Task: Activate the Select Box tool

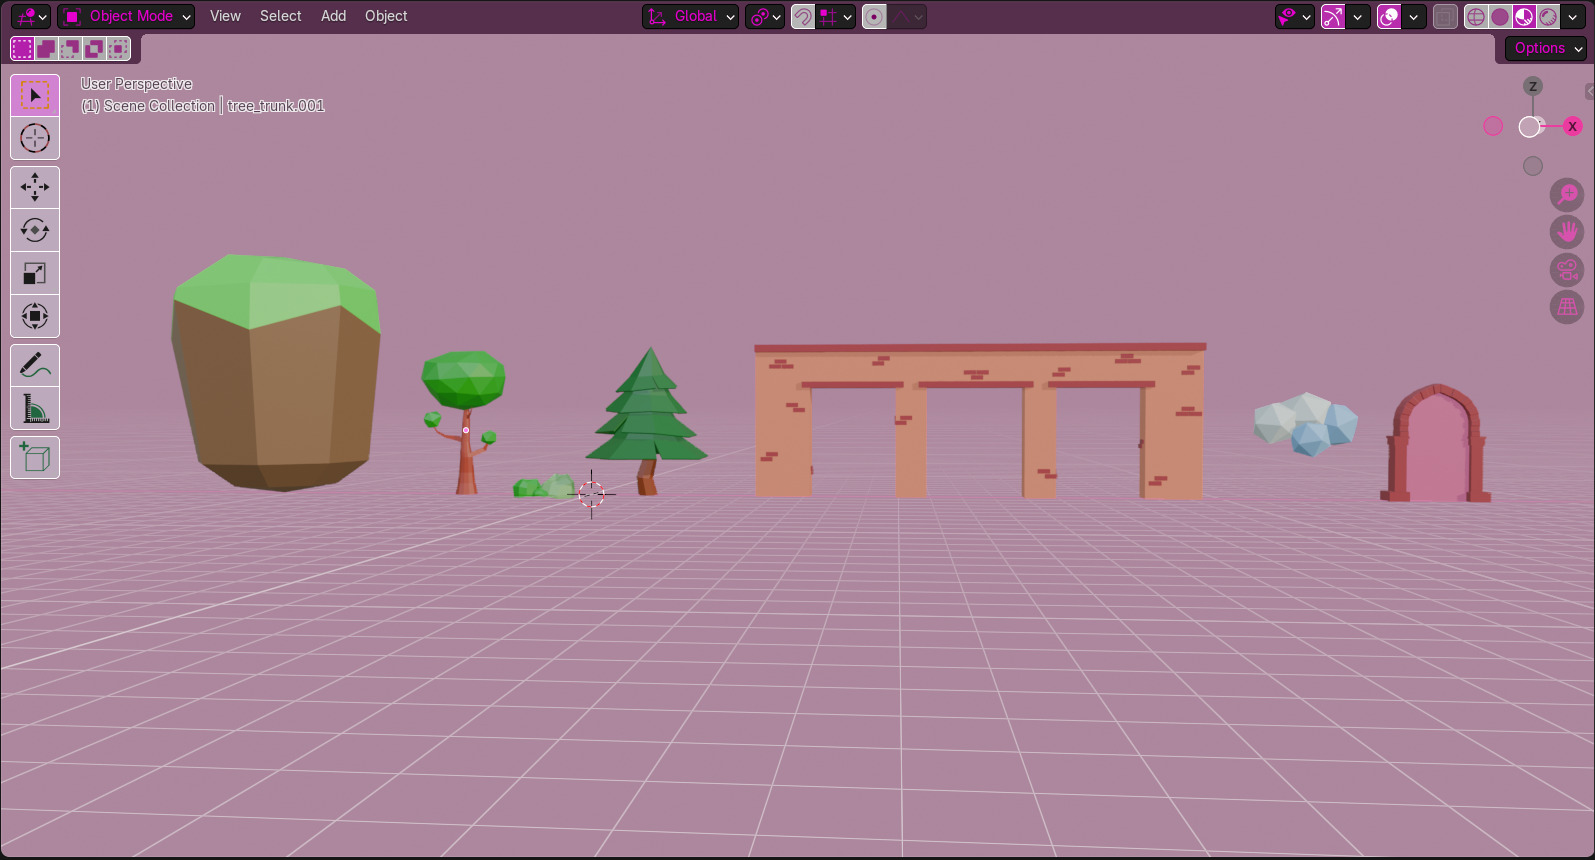Action: coord(35,95)
